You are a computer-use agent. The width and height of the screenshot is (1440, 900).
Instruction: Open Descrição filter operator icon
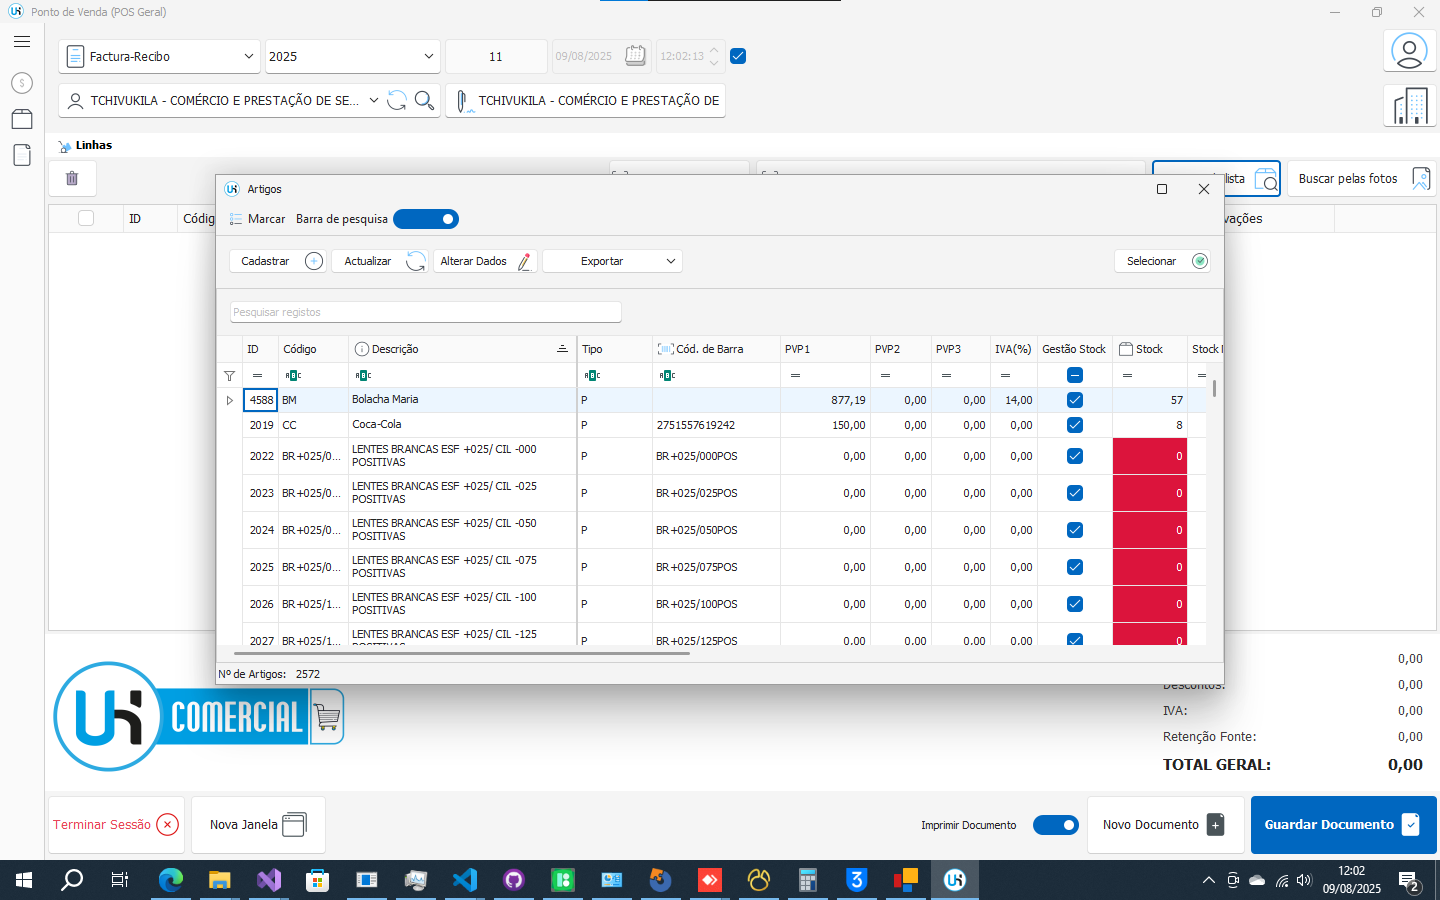coord(363,375)
